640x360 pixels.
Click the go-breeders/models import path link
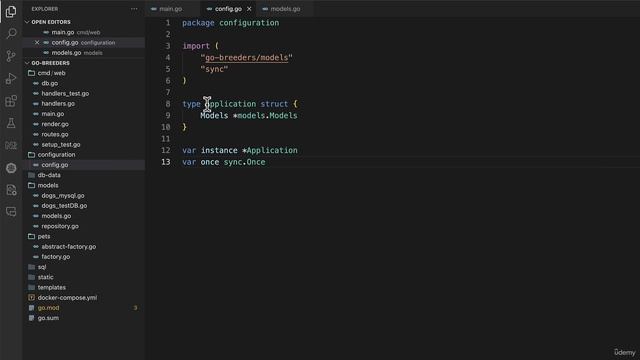click(247, 58)
